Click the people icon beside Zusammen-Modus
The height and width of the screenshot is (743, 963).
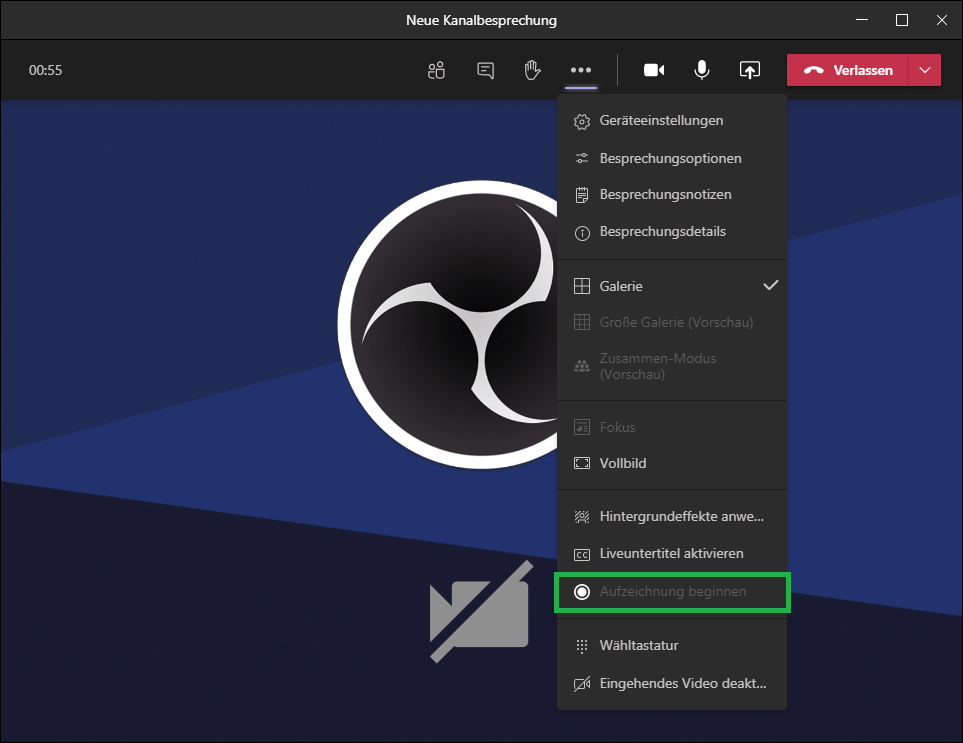[x=582, y=367]
